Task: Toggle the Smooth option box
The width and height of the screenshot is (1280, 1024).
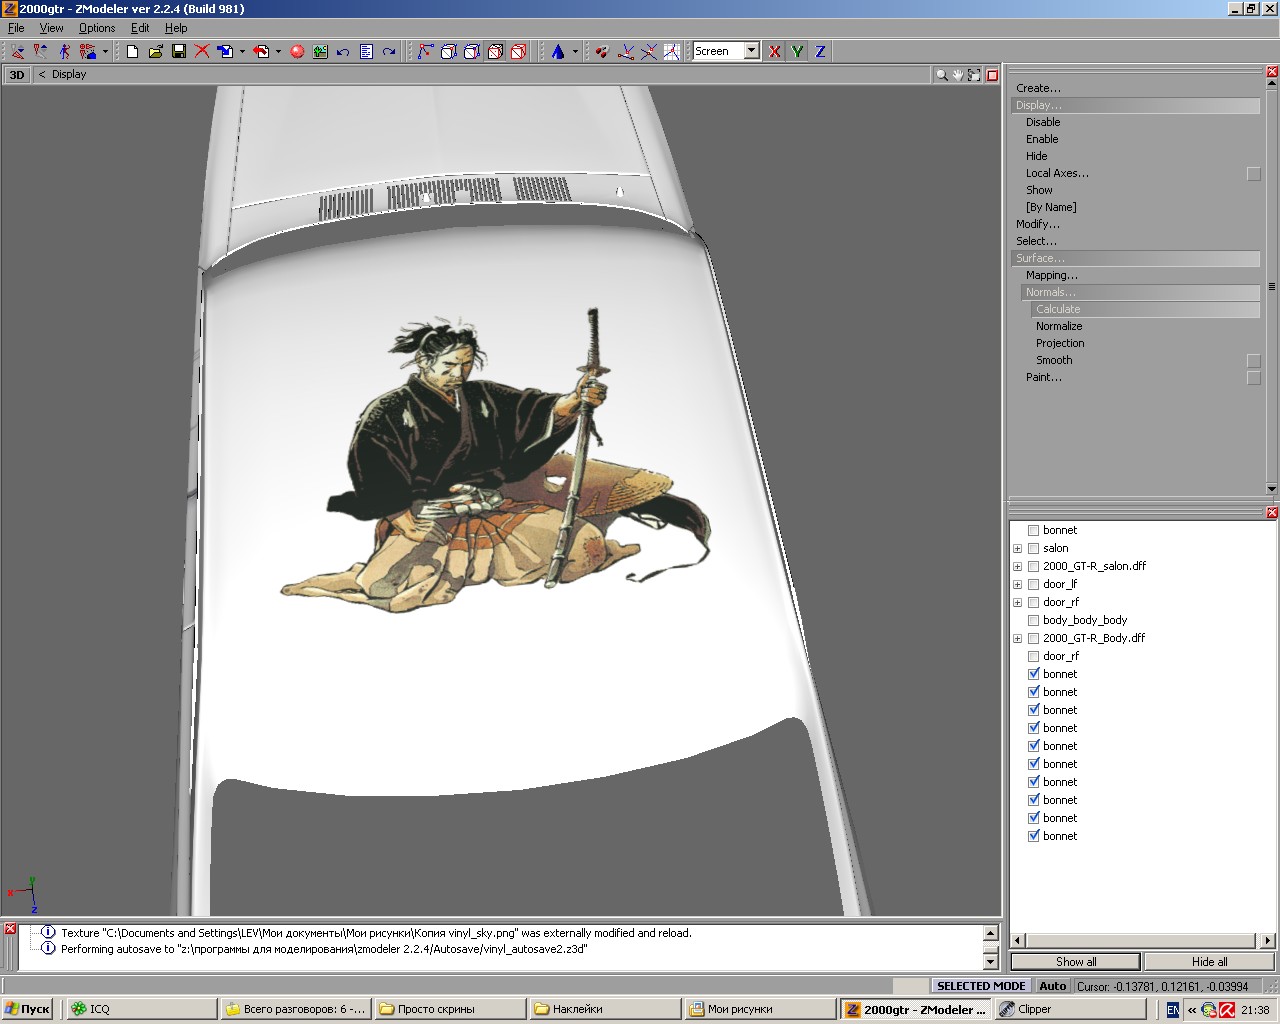Action: pos(1253,361)
